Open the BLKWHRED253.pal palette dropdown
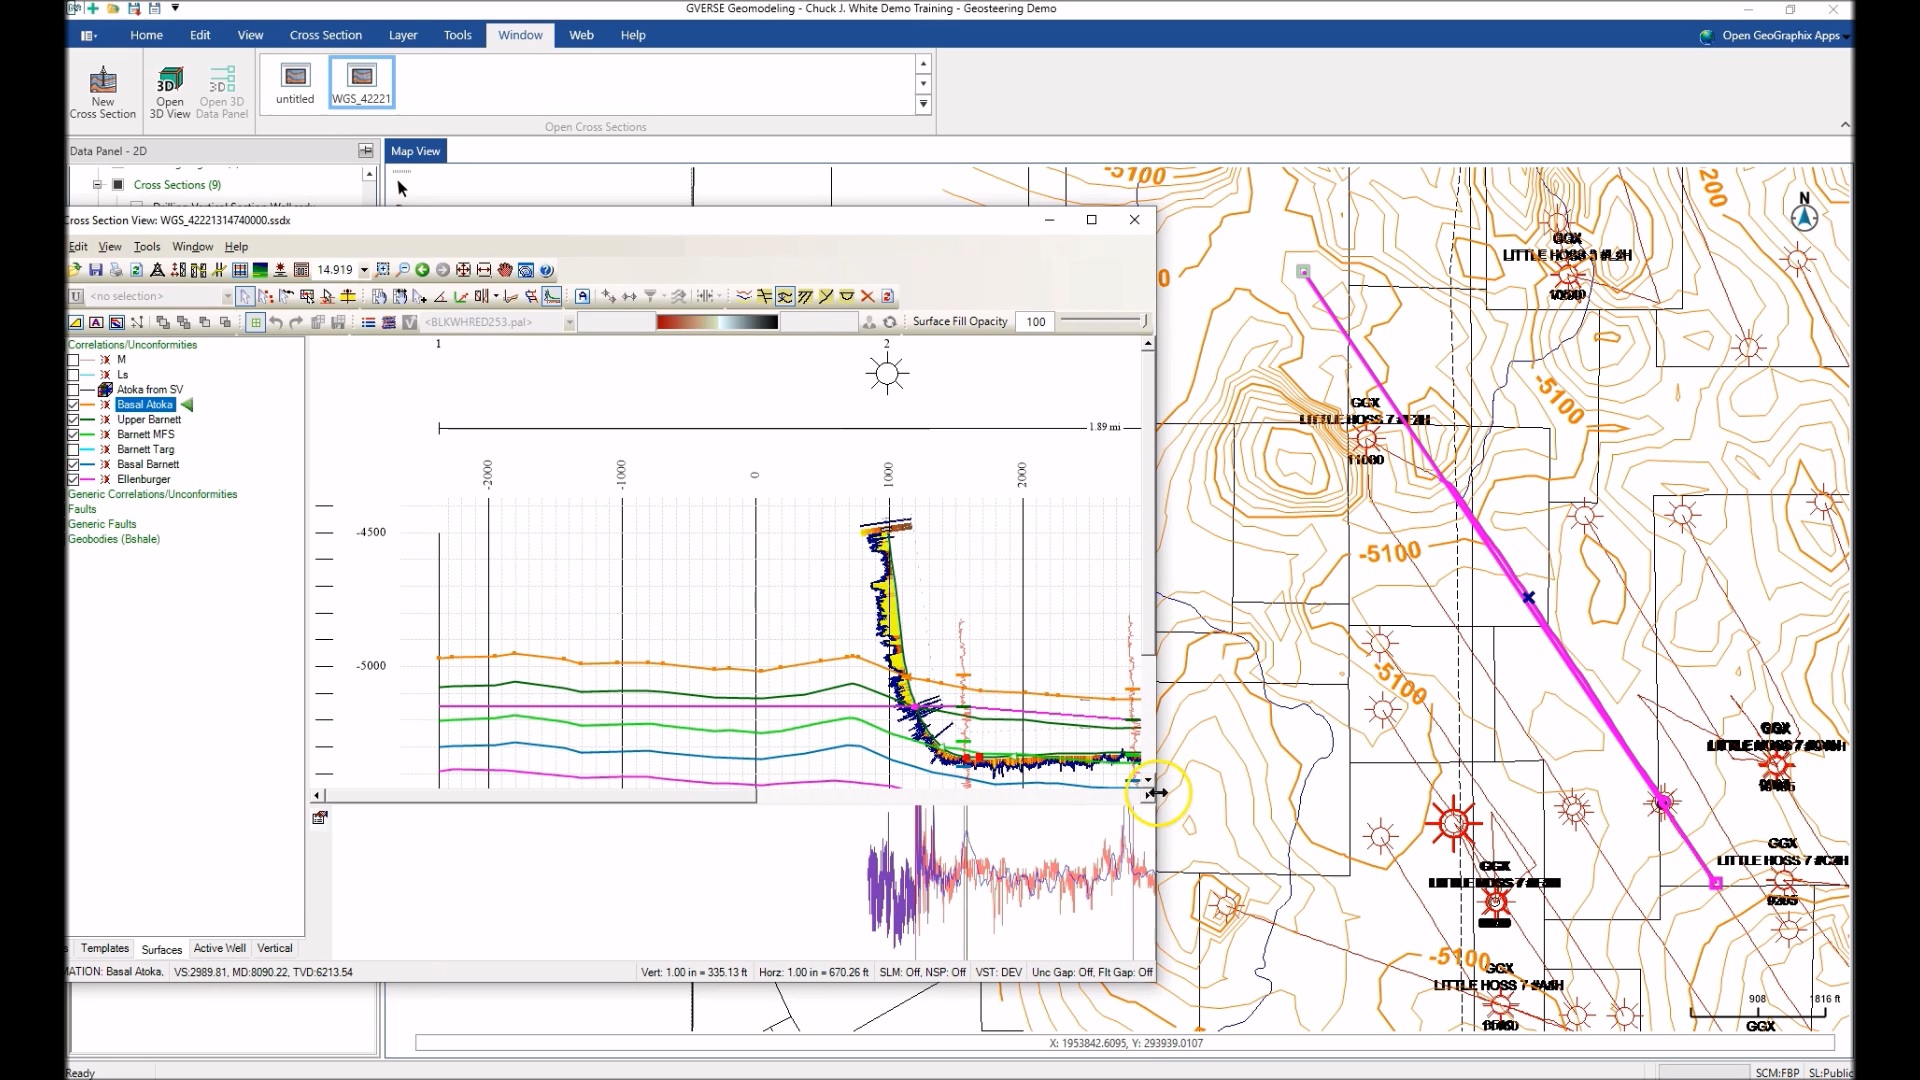Image resolution: width=1920 pixels, height=1080 pixels. coord(570,322)
